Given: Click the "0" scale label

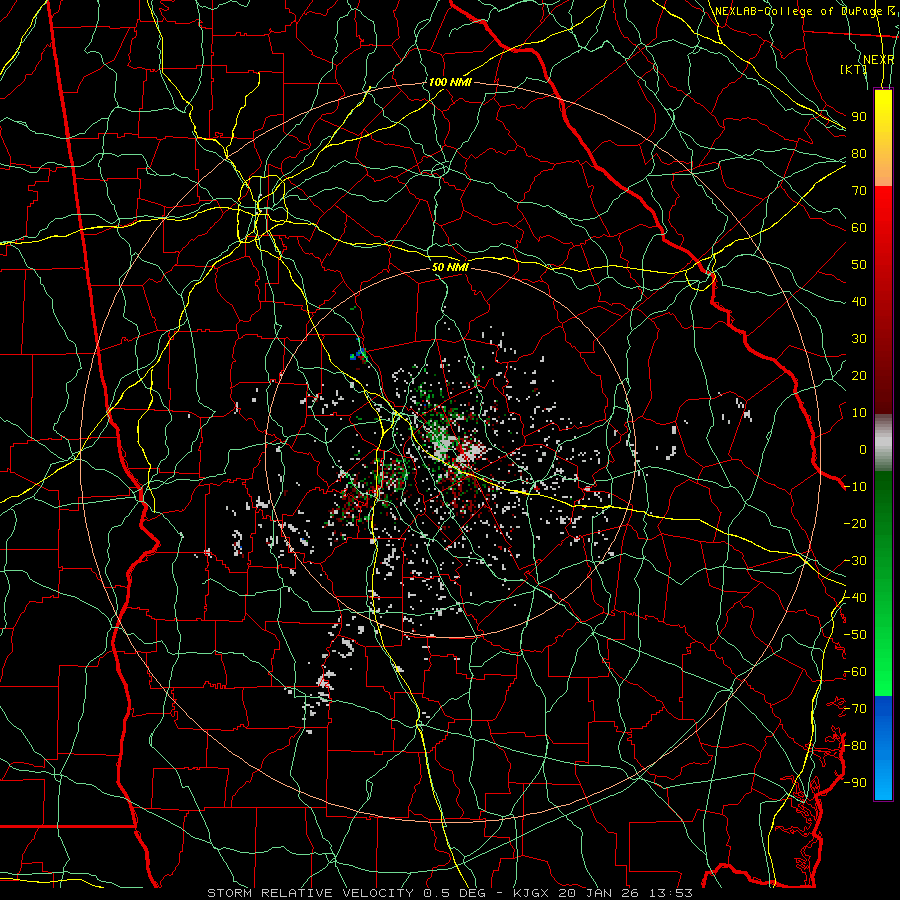Looking at the screenshot, I should pos(863,449).
